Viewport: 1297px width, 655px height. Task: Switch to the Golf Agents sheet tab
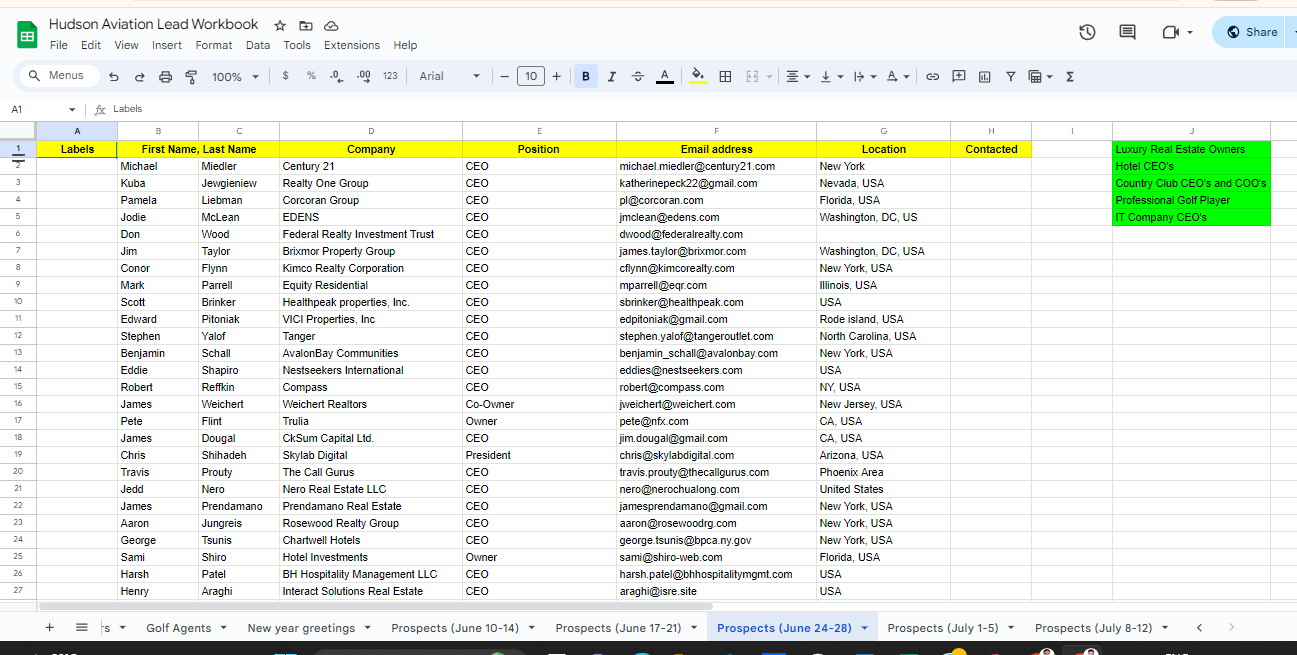point(179,628)
